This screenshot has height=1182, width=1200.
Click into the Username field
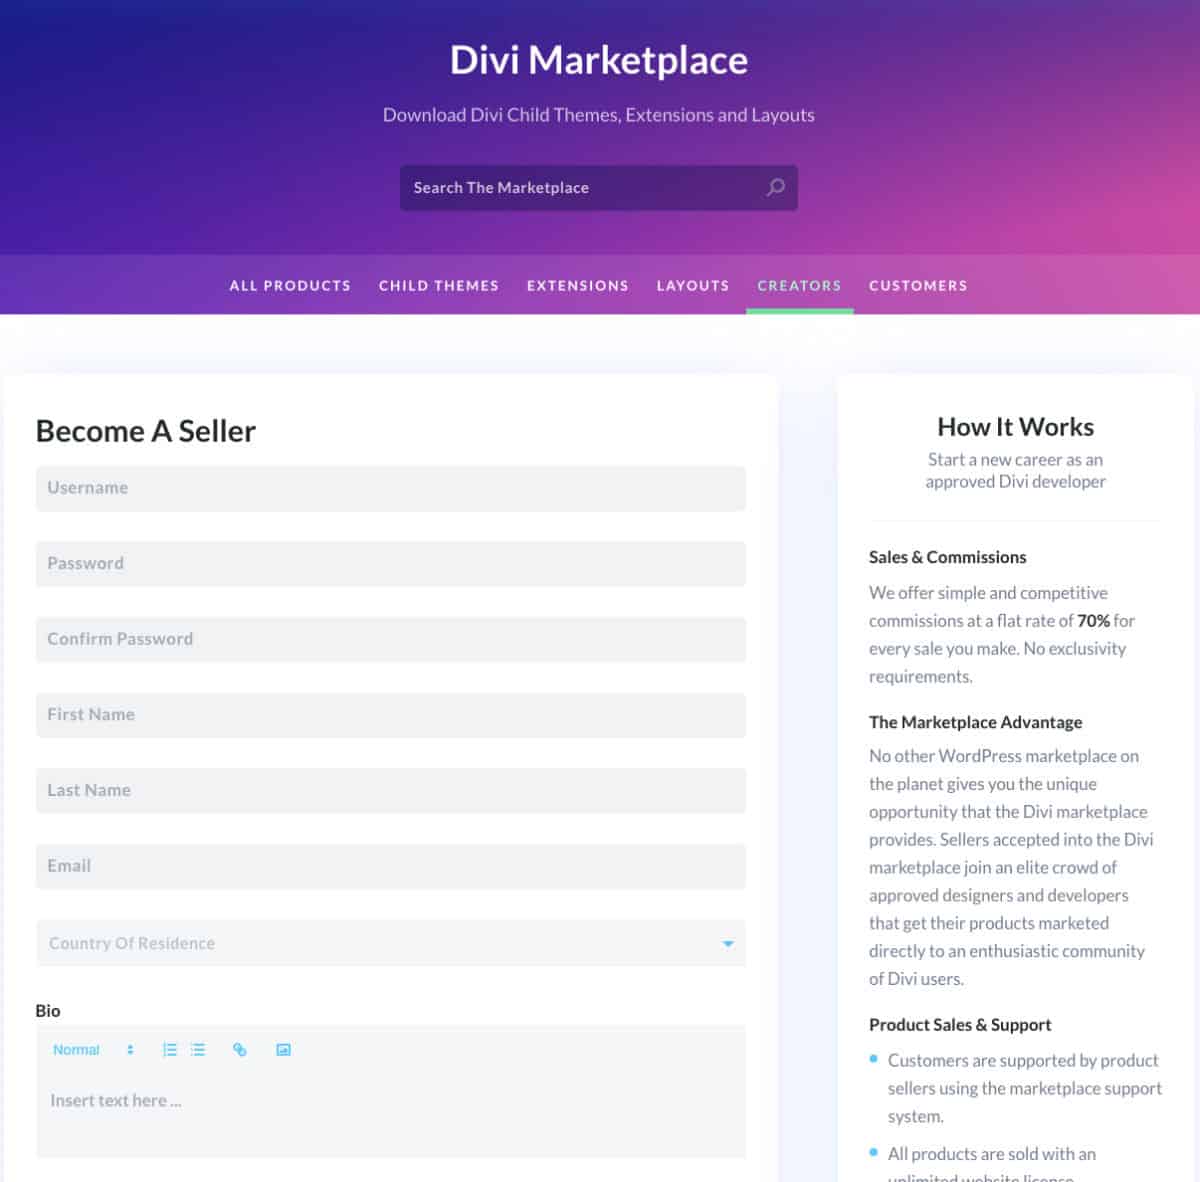tap(391, 489)
